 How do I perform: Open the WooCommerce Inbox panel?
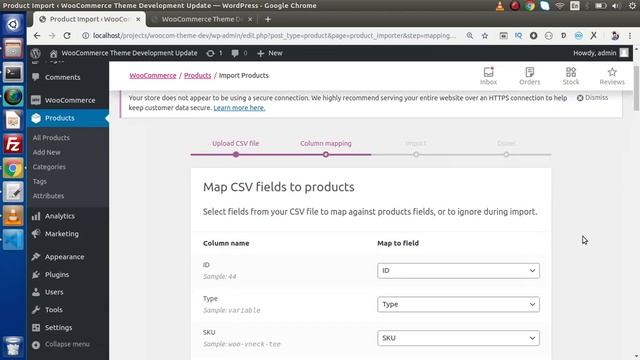point(489,76)
